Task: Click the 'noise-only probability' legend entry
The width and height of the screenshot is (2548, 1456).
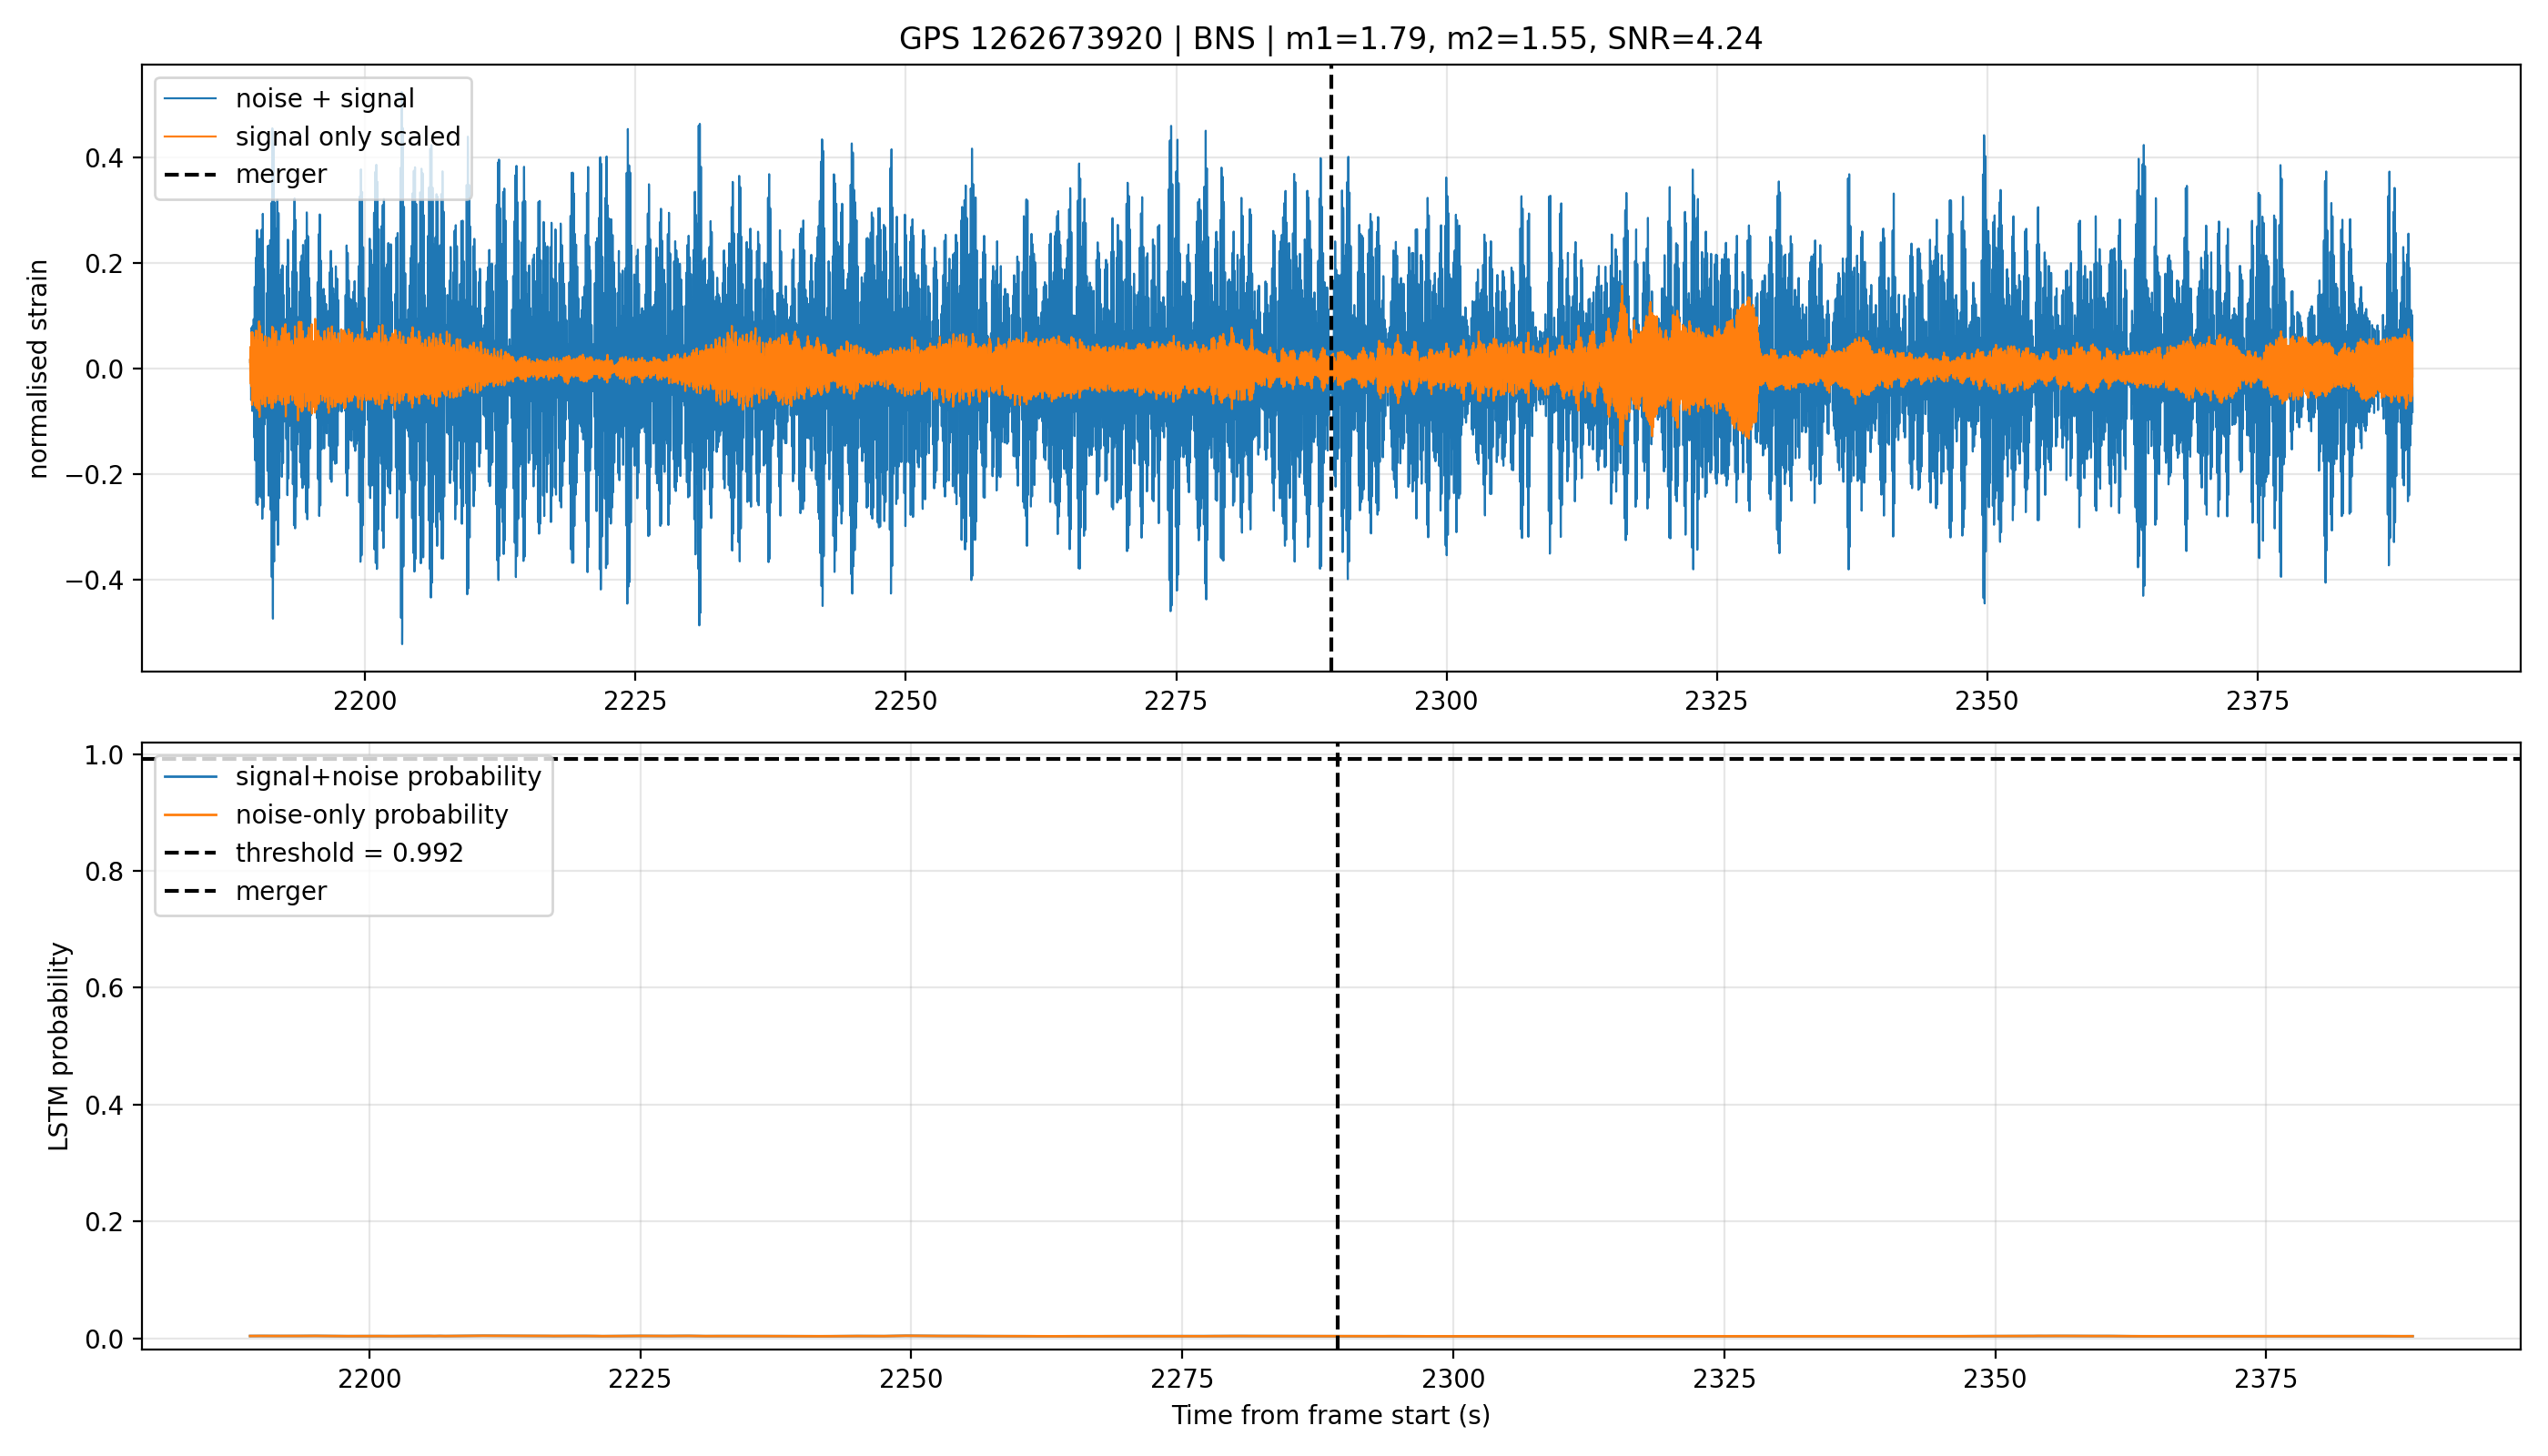Action: 336,814
